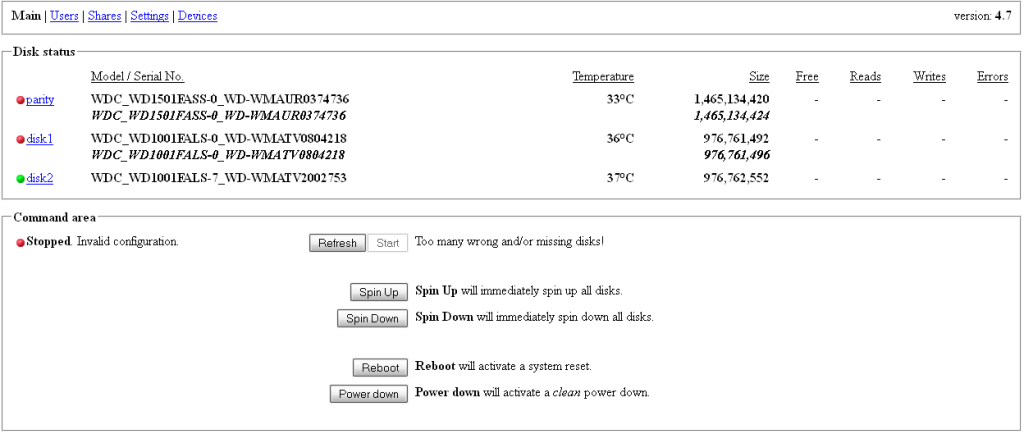The width and height of the screenshot is (1024, 434).
Task: Click the italic WDC_WD1501FASS-0 model text
Action: pos(218,116)
